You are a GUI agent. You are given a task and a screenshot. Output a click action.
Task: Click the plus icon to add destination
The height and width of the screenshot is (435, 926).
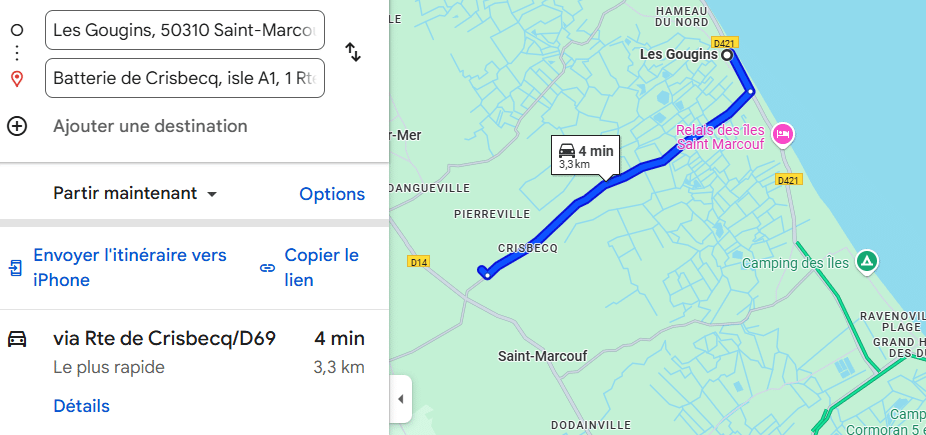click(x=17, y=126)
